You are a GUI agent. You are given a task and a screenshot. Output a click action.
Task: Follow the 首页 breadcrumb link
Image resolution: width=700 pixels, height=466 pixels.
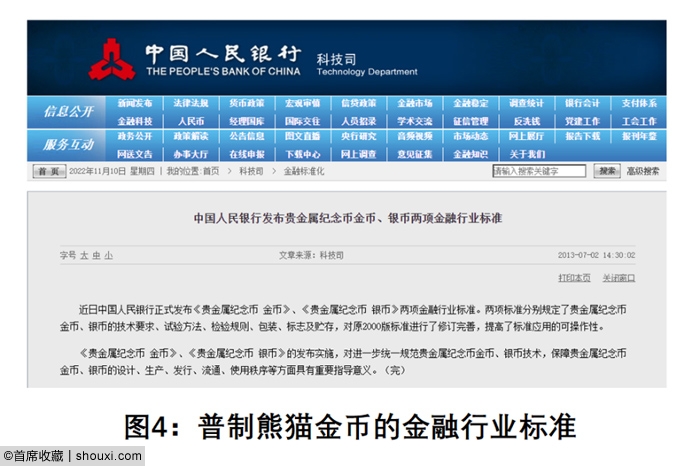click(211, 171)
